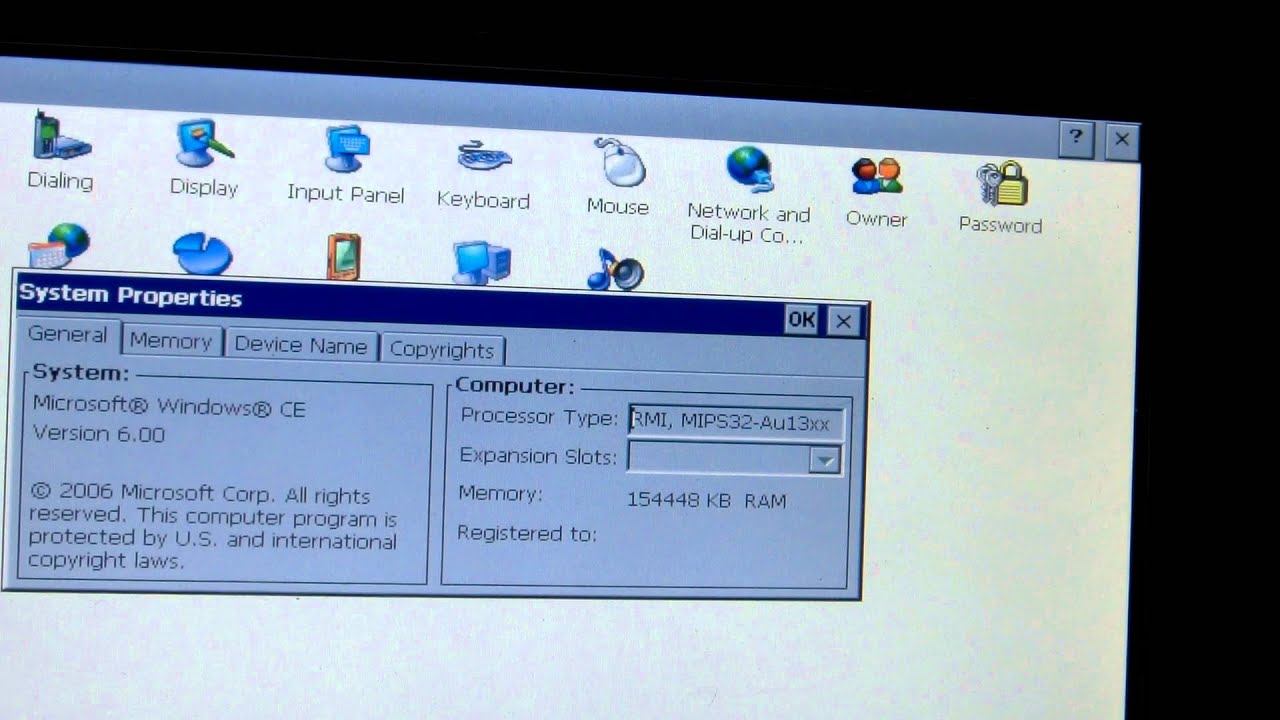This screenshot has height=720, width=1280.
Task: Open the Keyboard settings icon
Action: tap(483, 173)
